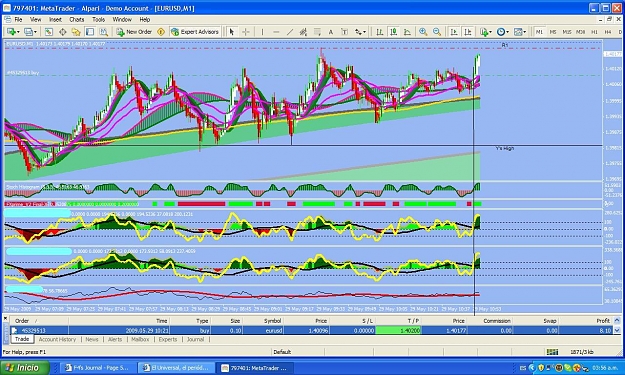Open the View menu
This screenshot has width=625, height=375.
tap(35, 20)
